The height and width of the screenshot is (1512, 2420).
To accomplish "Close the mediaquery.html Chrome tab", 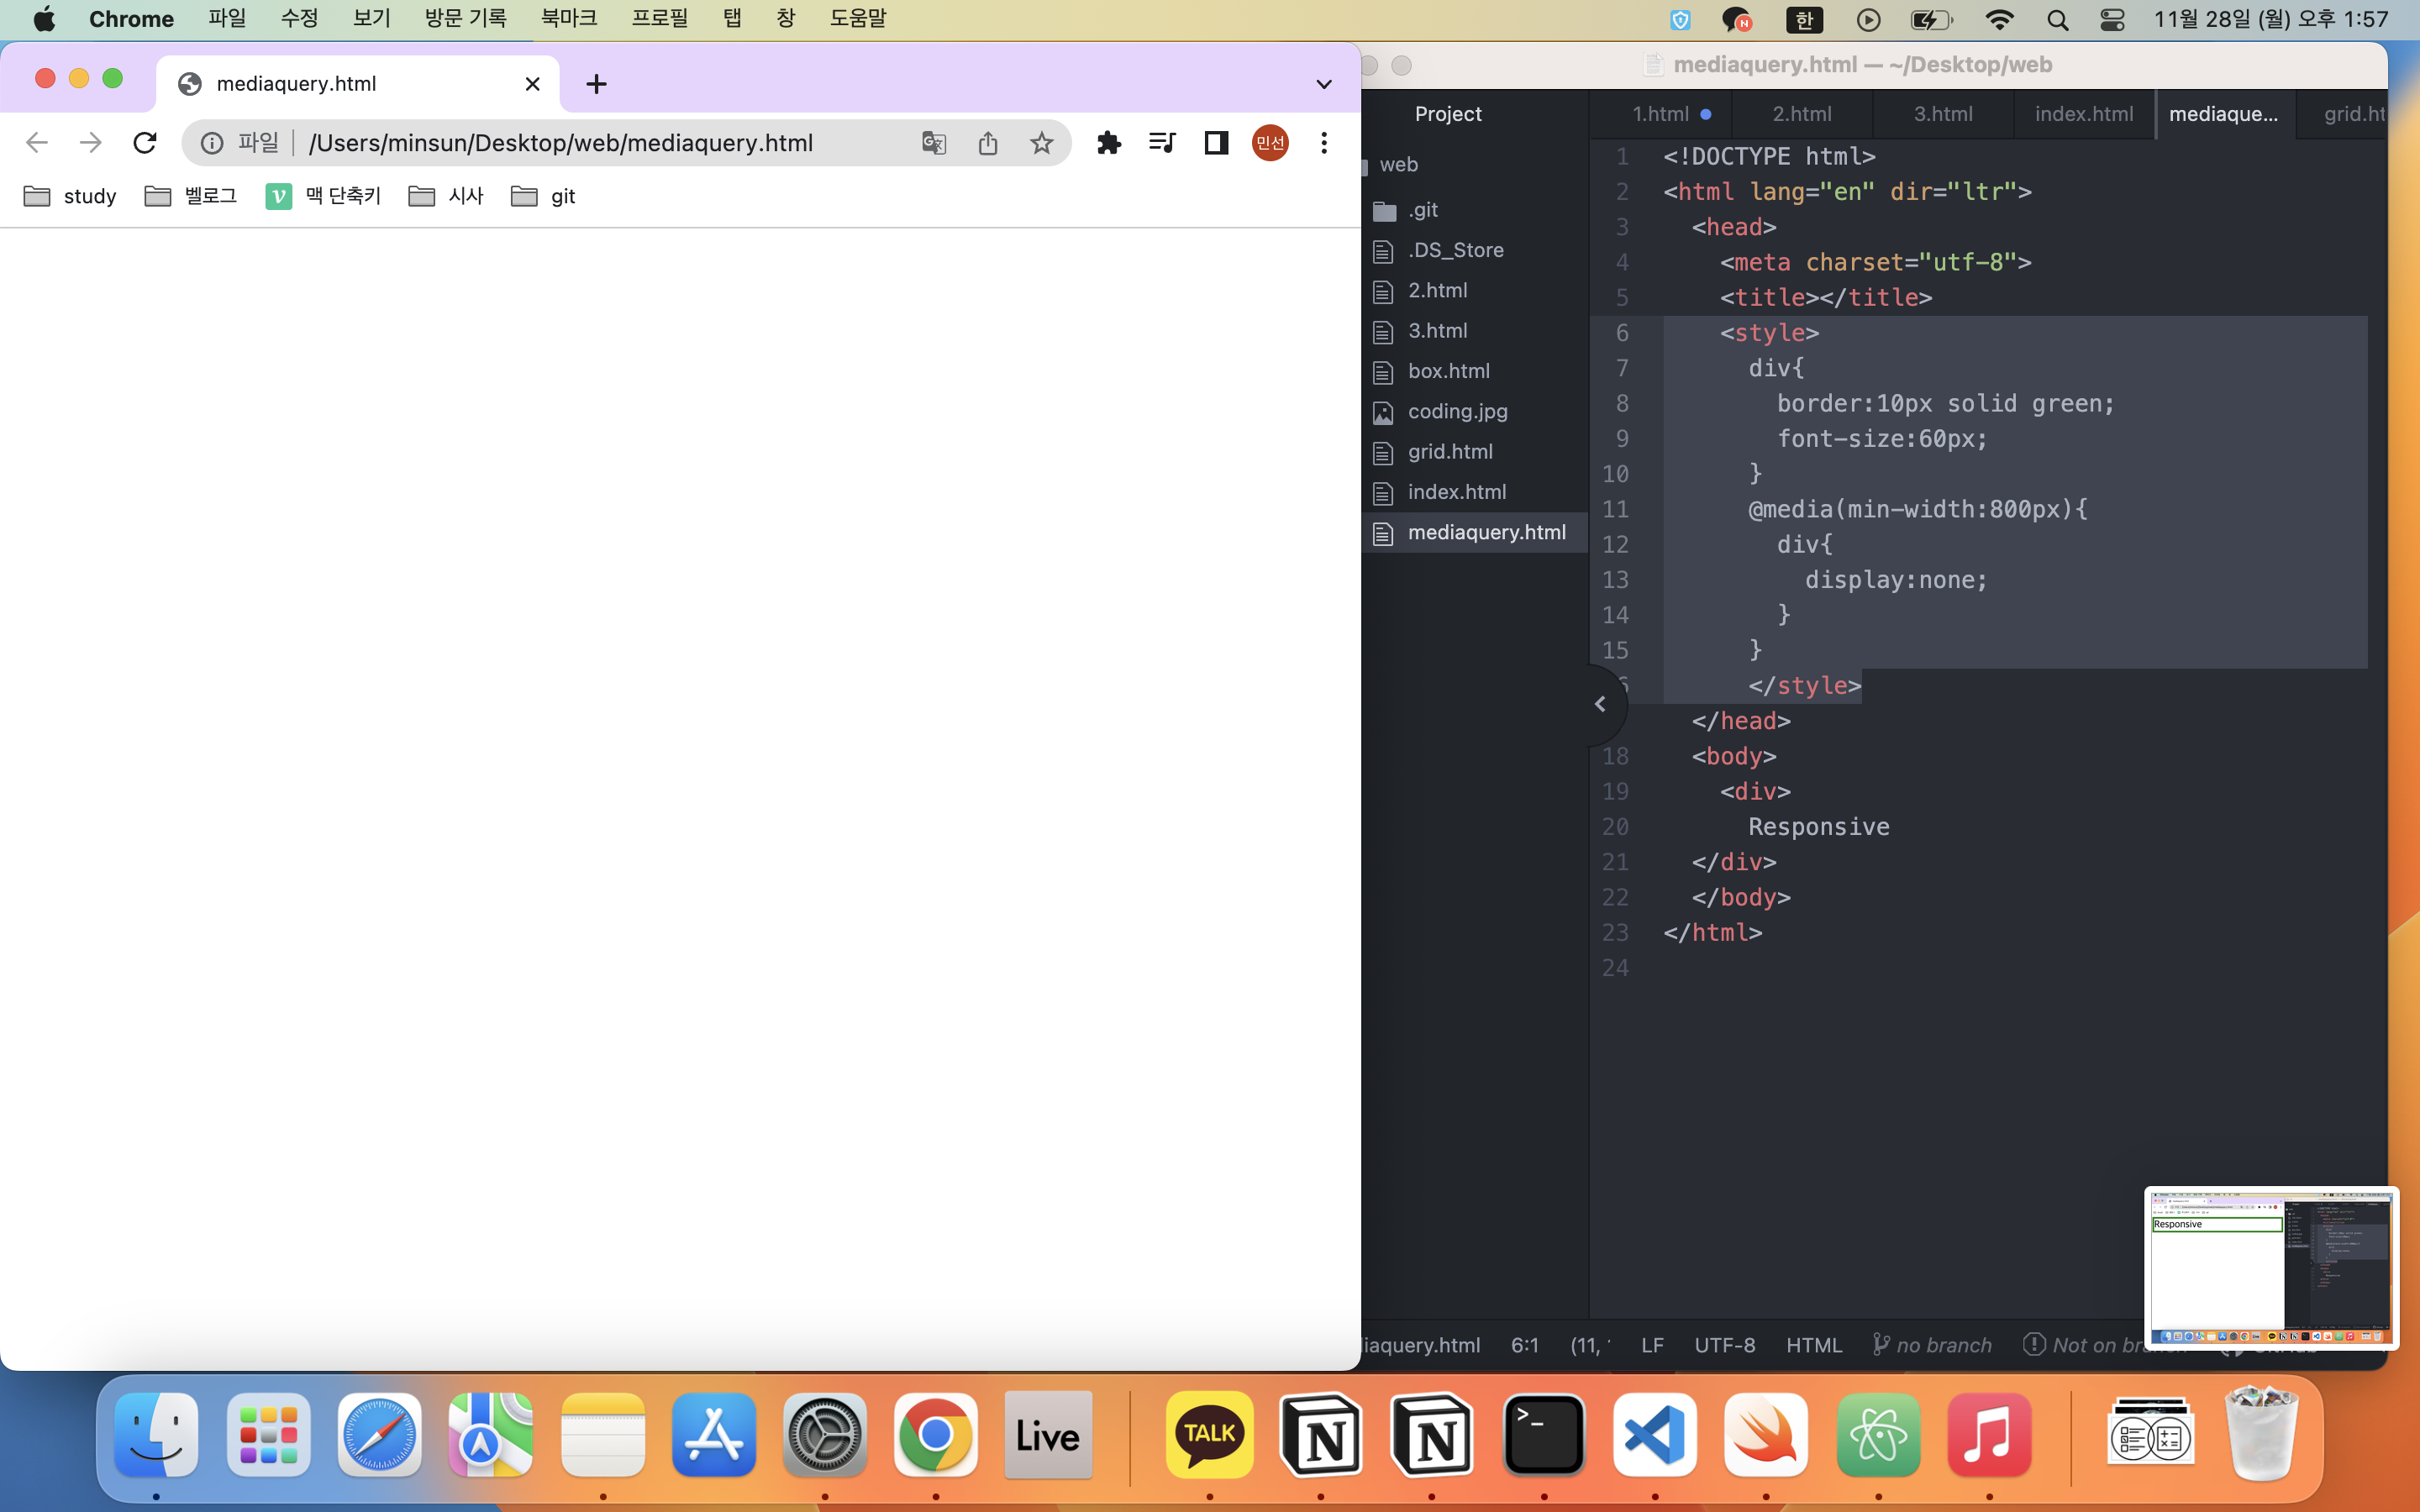I will (x=533, y=84).
